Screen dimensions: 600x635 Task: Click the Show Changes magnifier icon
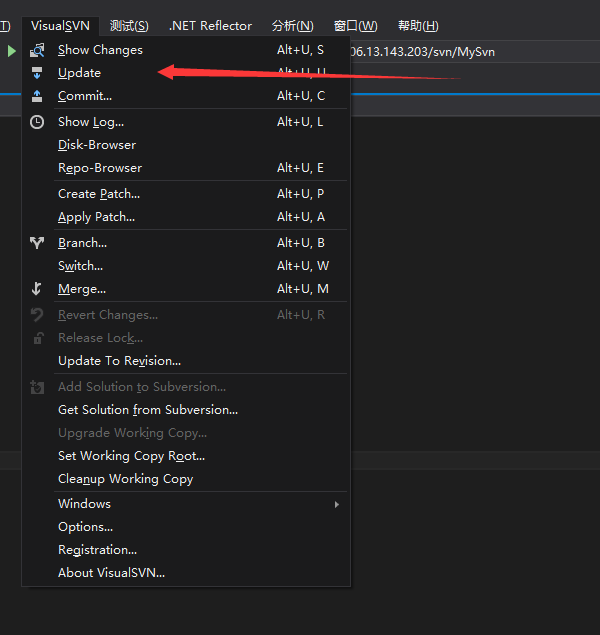point(37,50)
